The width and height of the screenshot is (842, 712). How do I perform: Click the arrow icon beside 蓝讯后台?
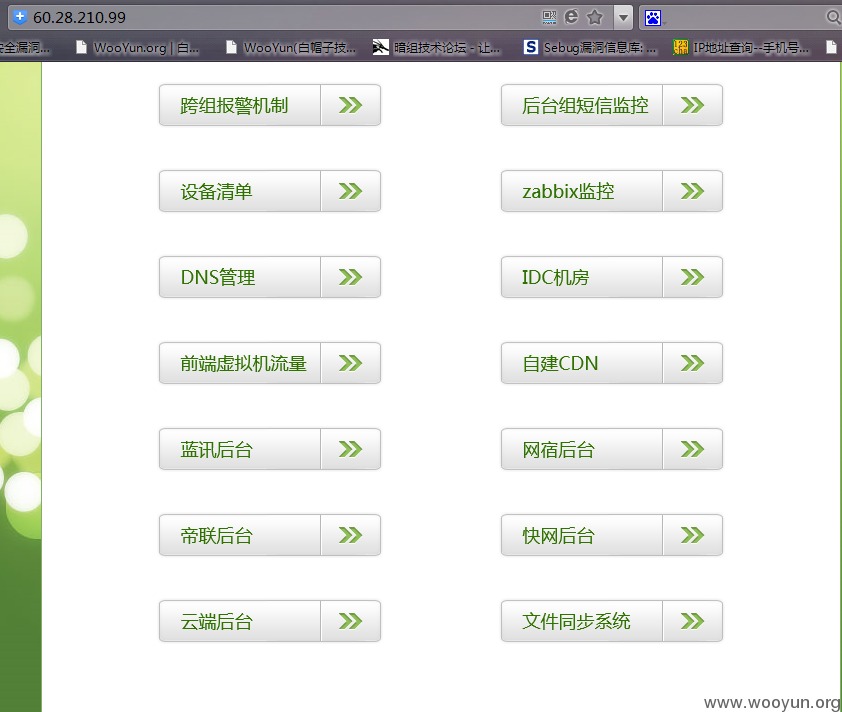351,449
